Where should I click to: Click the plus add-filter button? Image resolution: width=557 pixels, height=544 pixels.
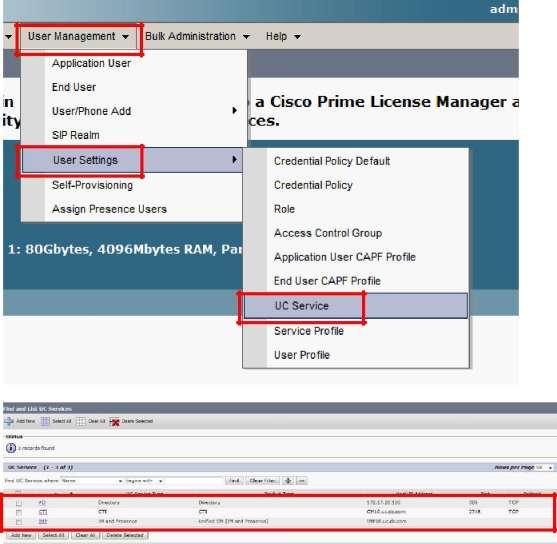pyautogui.click(x=288, y=481)
